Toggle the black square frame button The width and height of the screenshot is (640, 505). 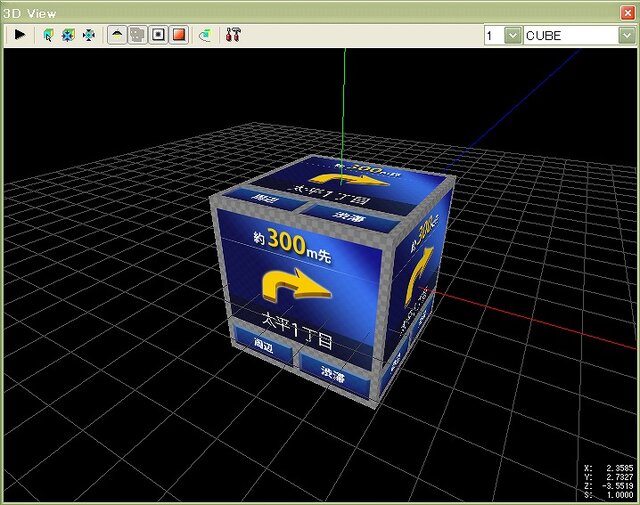point(158,35)
